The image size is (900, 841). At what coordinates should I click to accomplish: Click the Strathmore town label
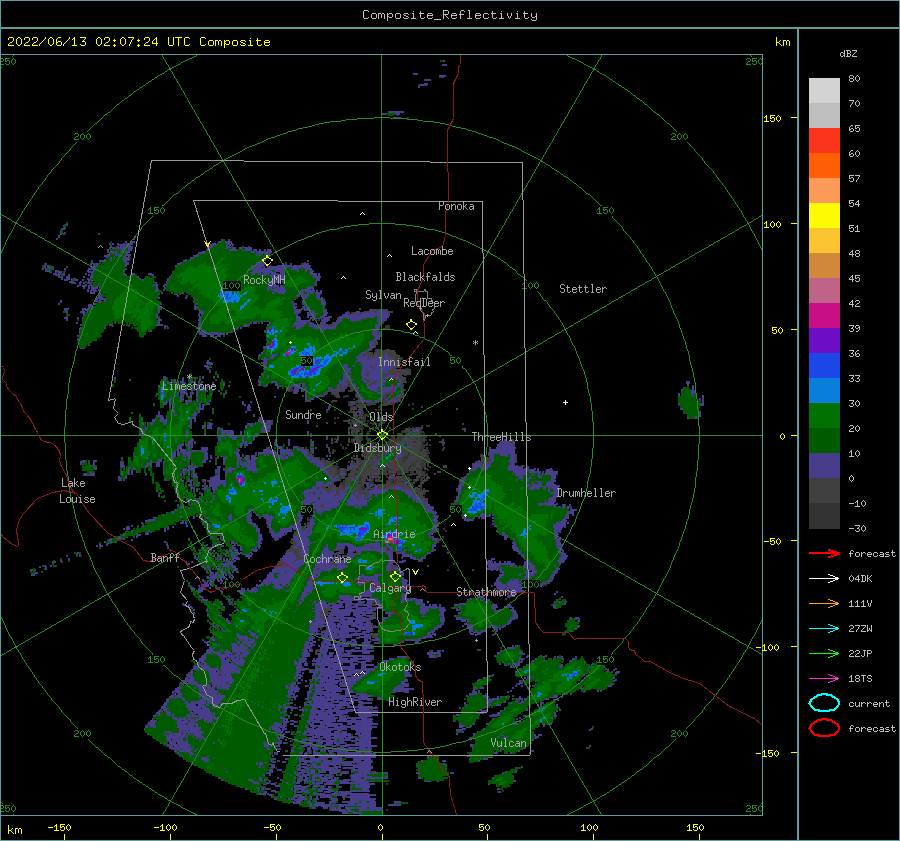(x=486, y=592)
